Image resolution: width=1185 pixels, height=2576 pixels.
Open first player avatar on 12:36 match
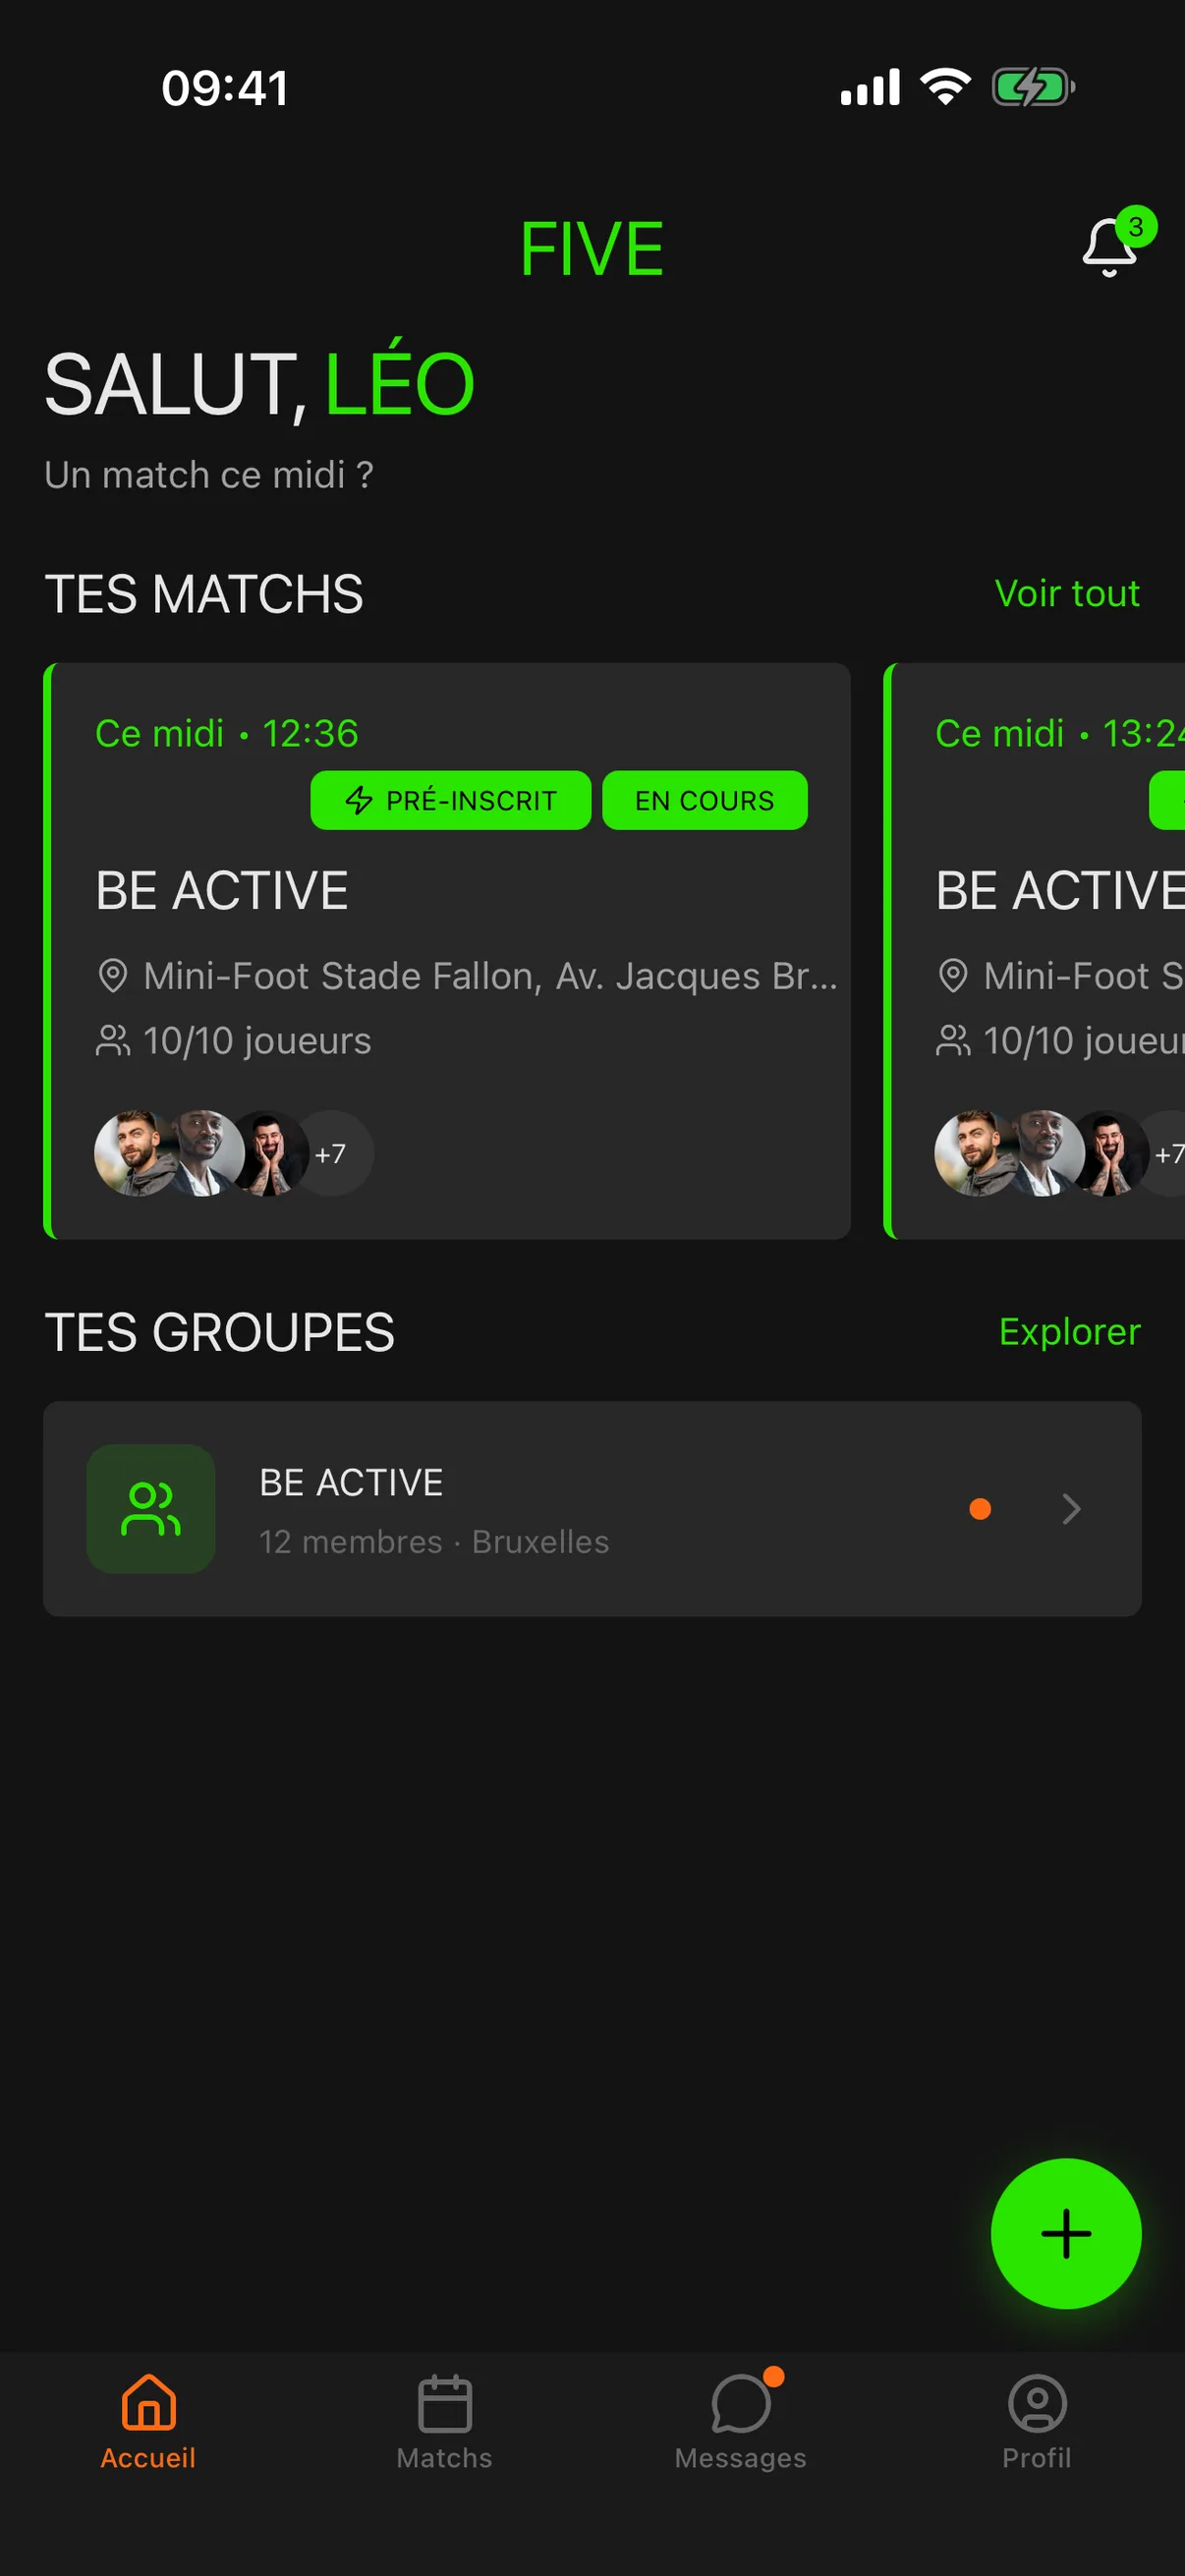pyautogui.click(x=136, y=1153)
